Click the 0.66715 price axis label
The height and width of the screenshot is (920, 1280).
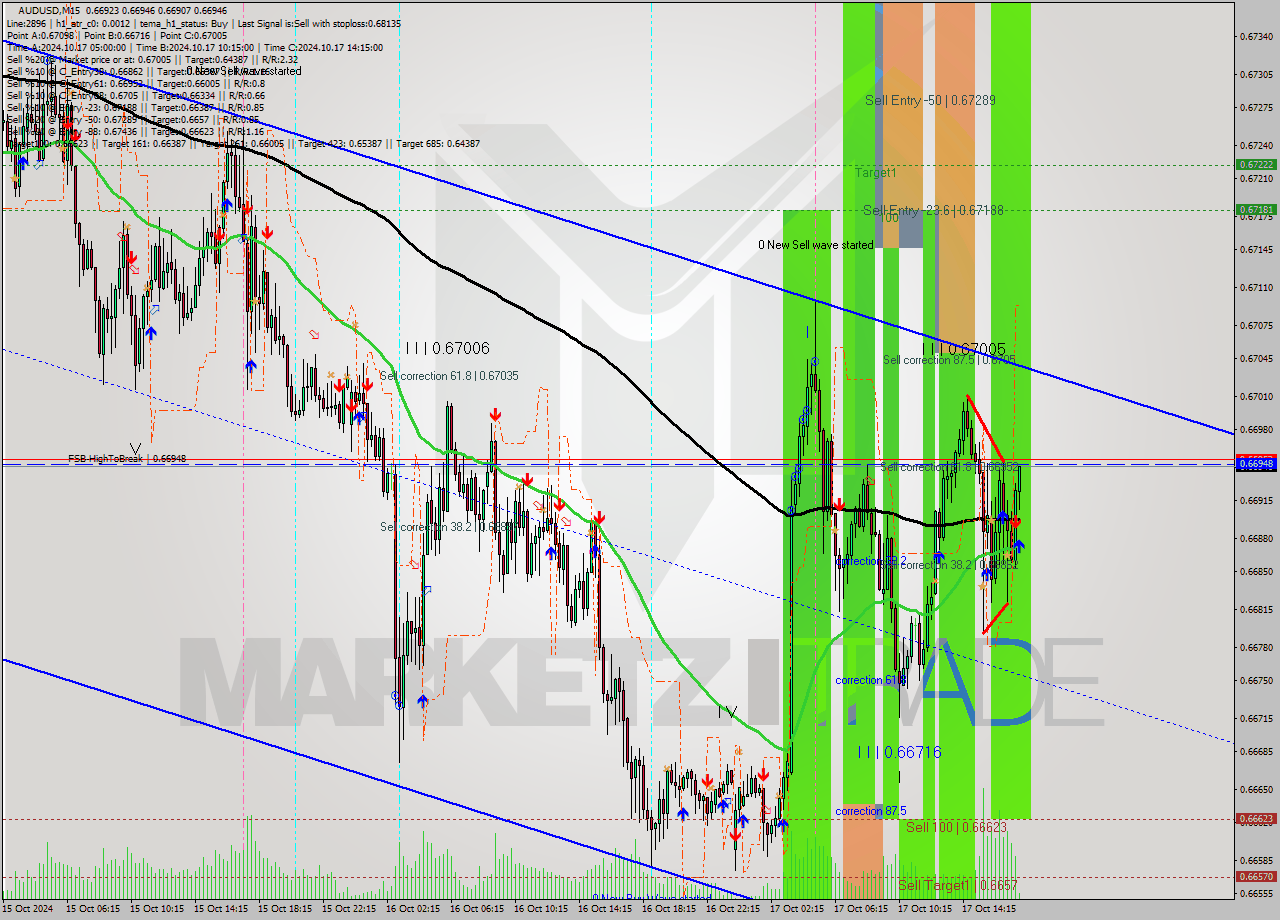[x=1256, y=718]
